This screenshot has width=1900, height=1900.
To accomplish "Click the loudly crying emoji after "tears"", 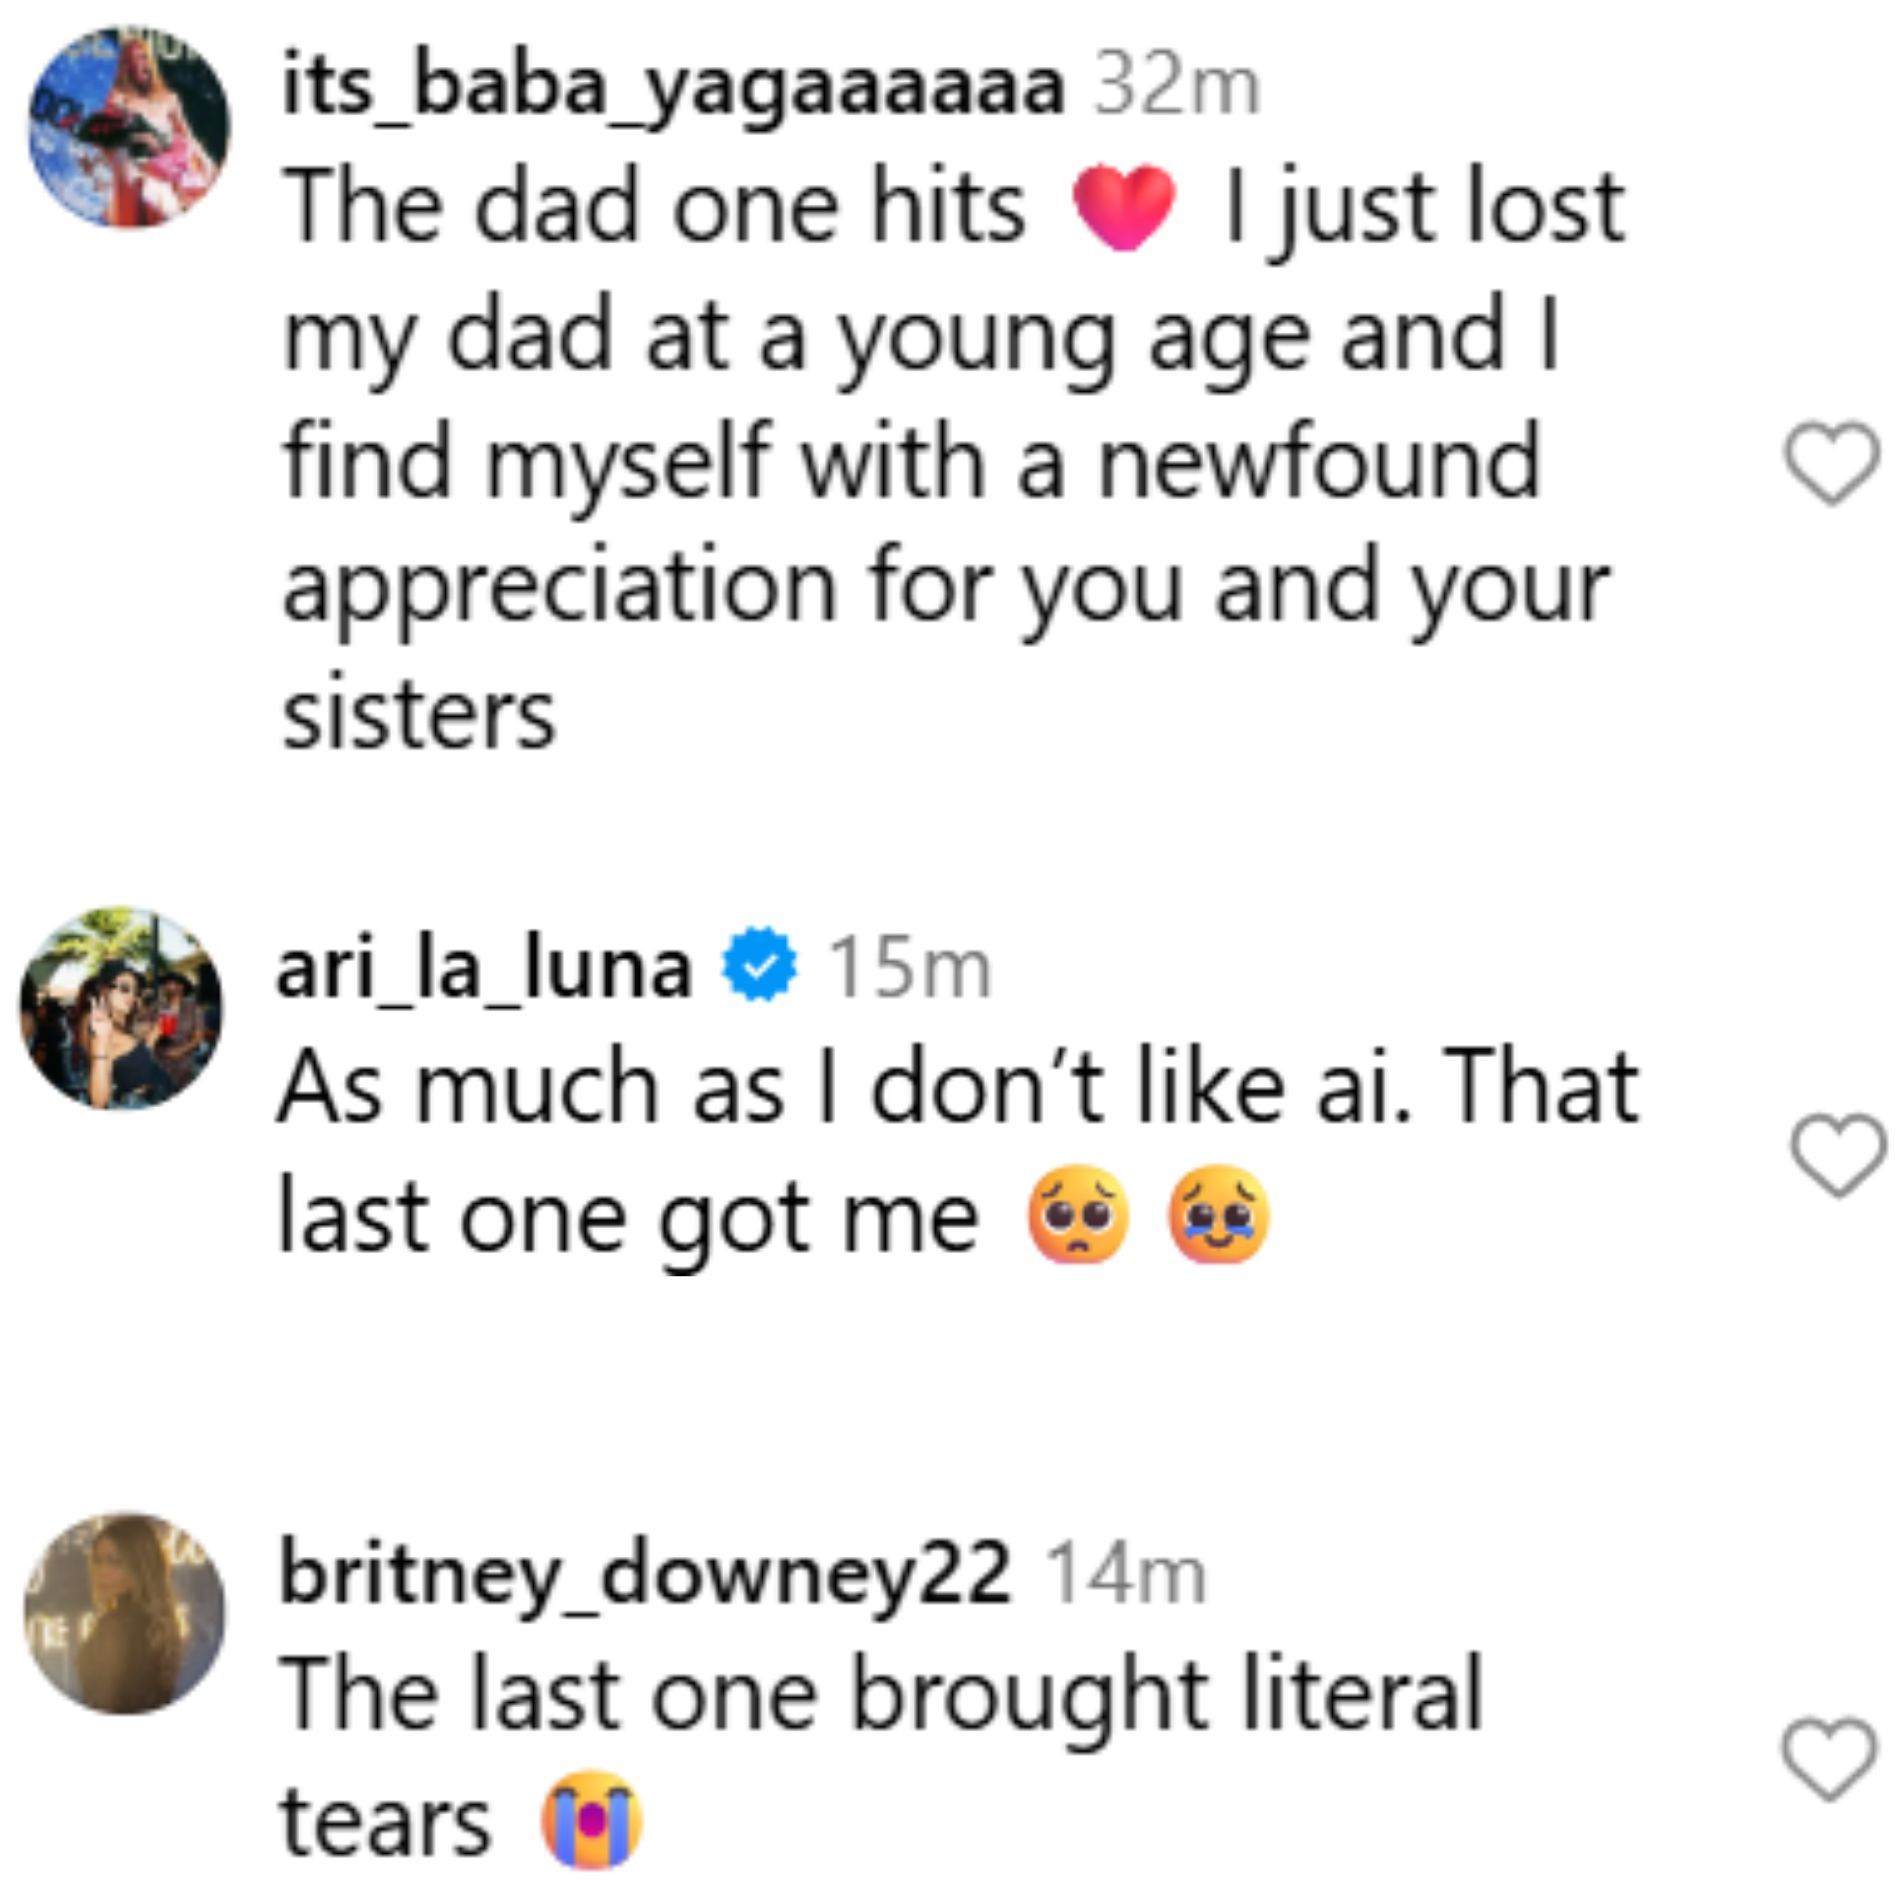I will coord(591,1819).
